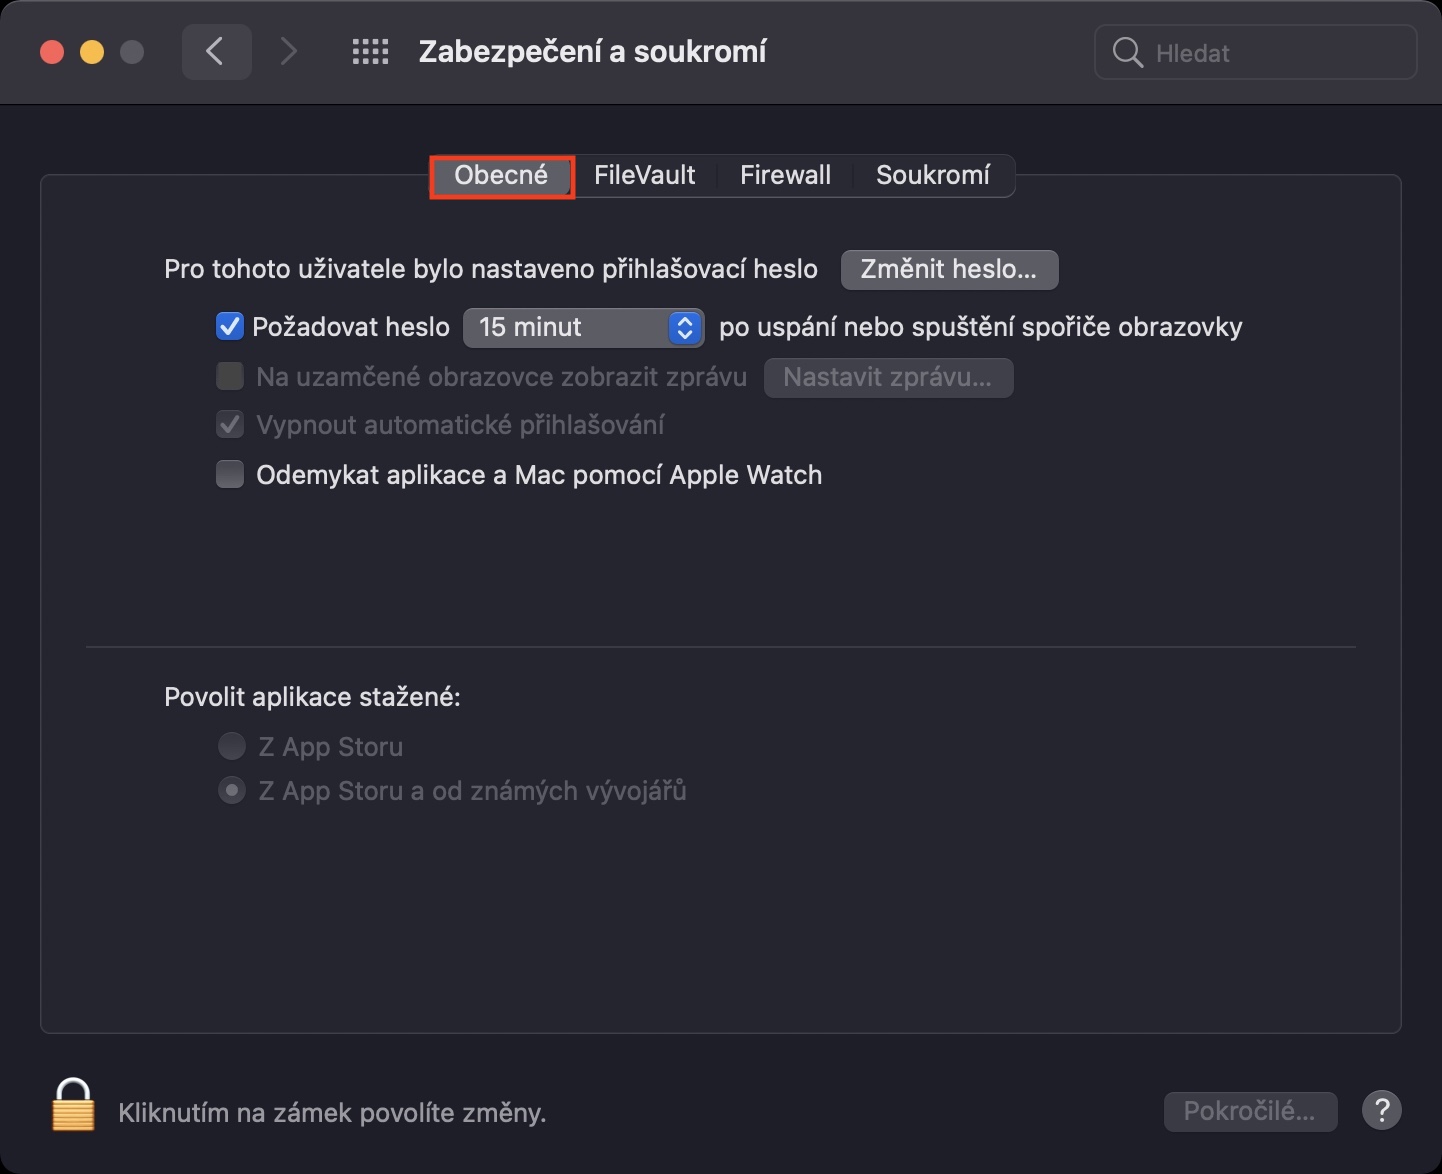Toggle Vypnout automatické přihlašování checkbox
This screenshot has height=1174, width=1442.
pos(230,425)
